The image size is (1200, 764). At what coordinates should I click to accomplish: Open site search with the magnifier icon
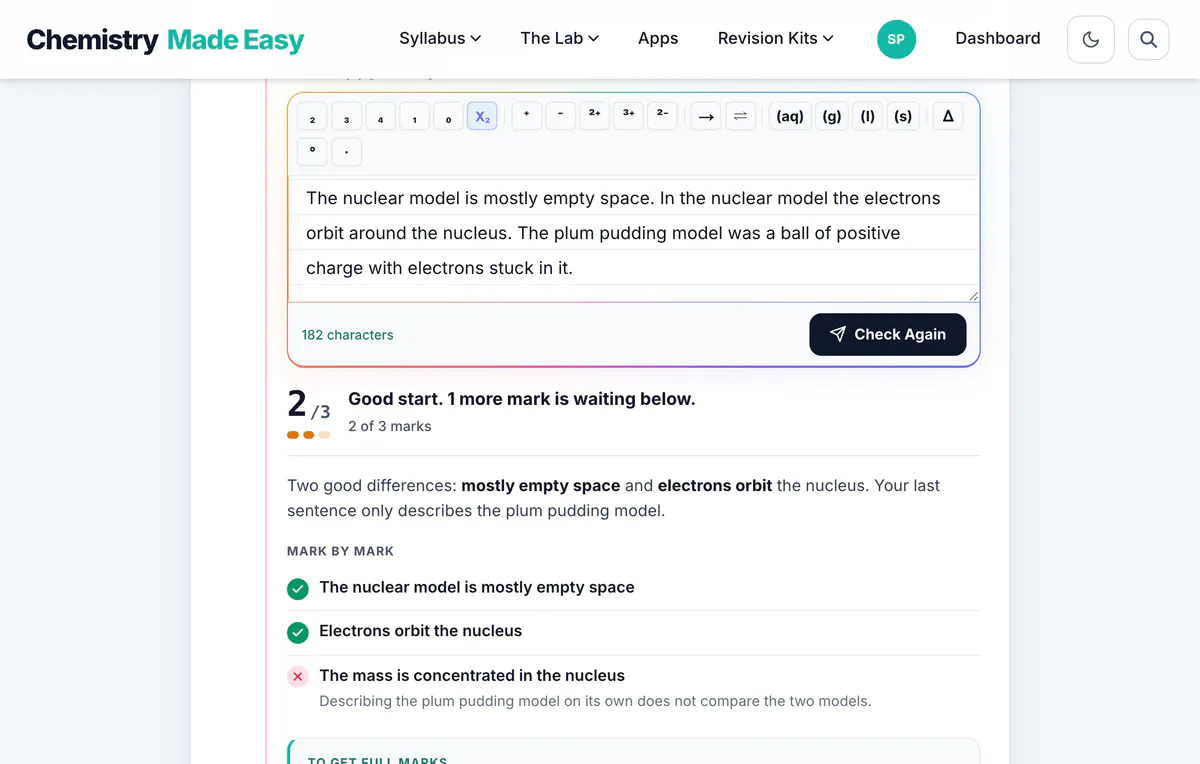tap(1149, 40)
